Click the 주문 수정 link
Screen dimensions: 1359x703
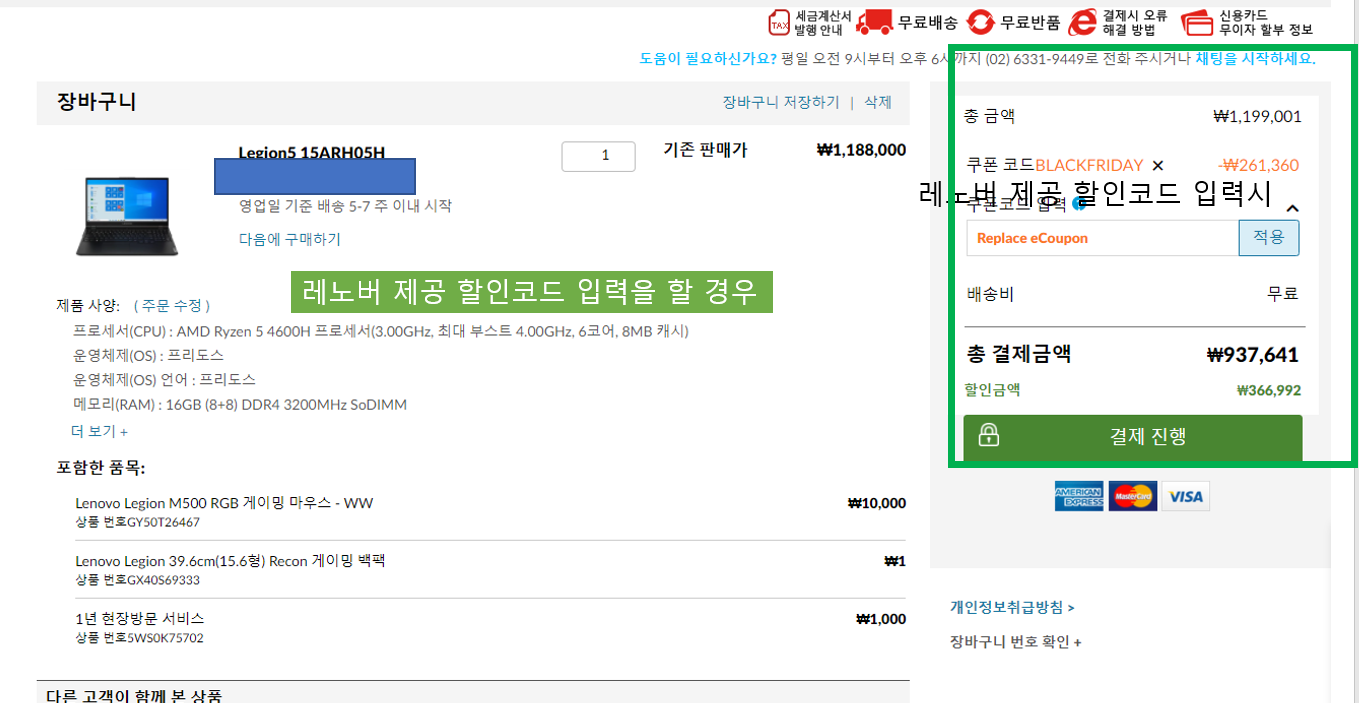(172, 305)
